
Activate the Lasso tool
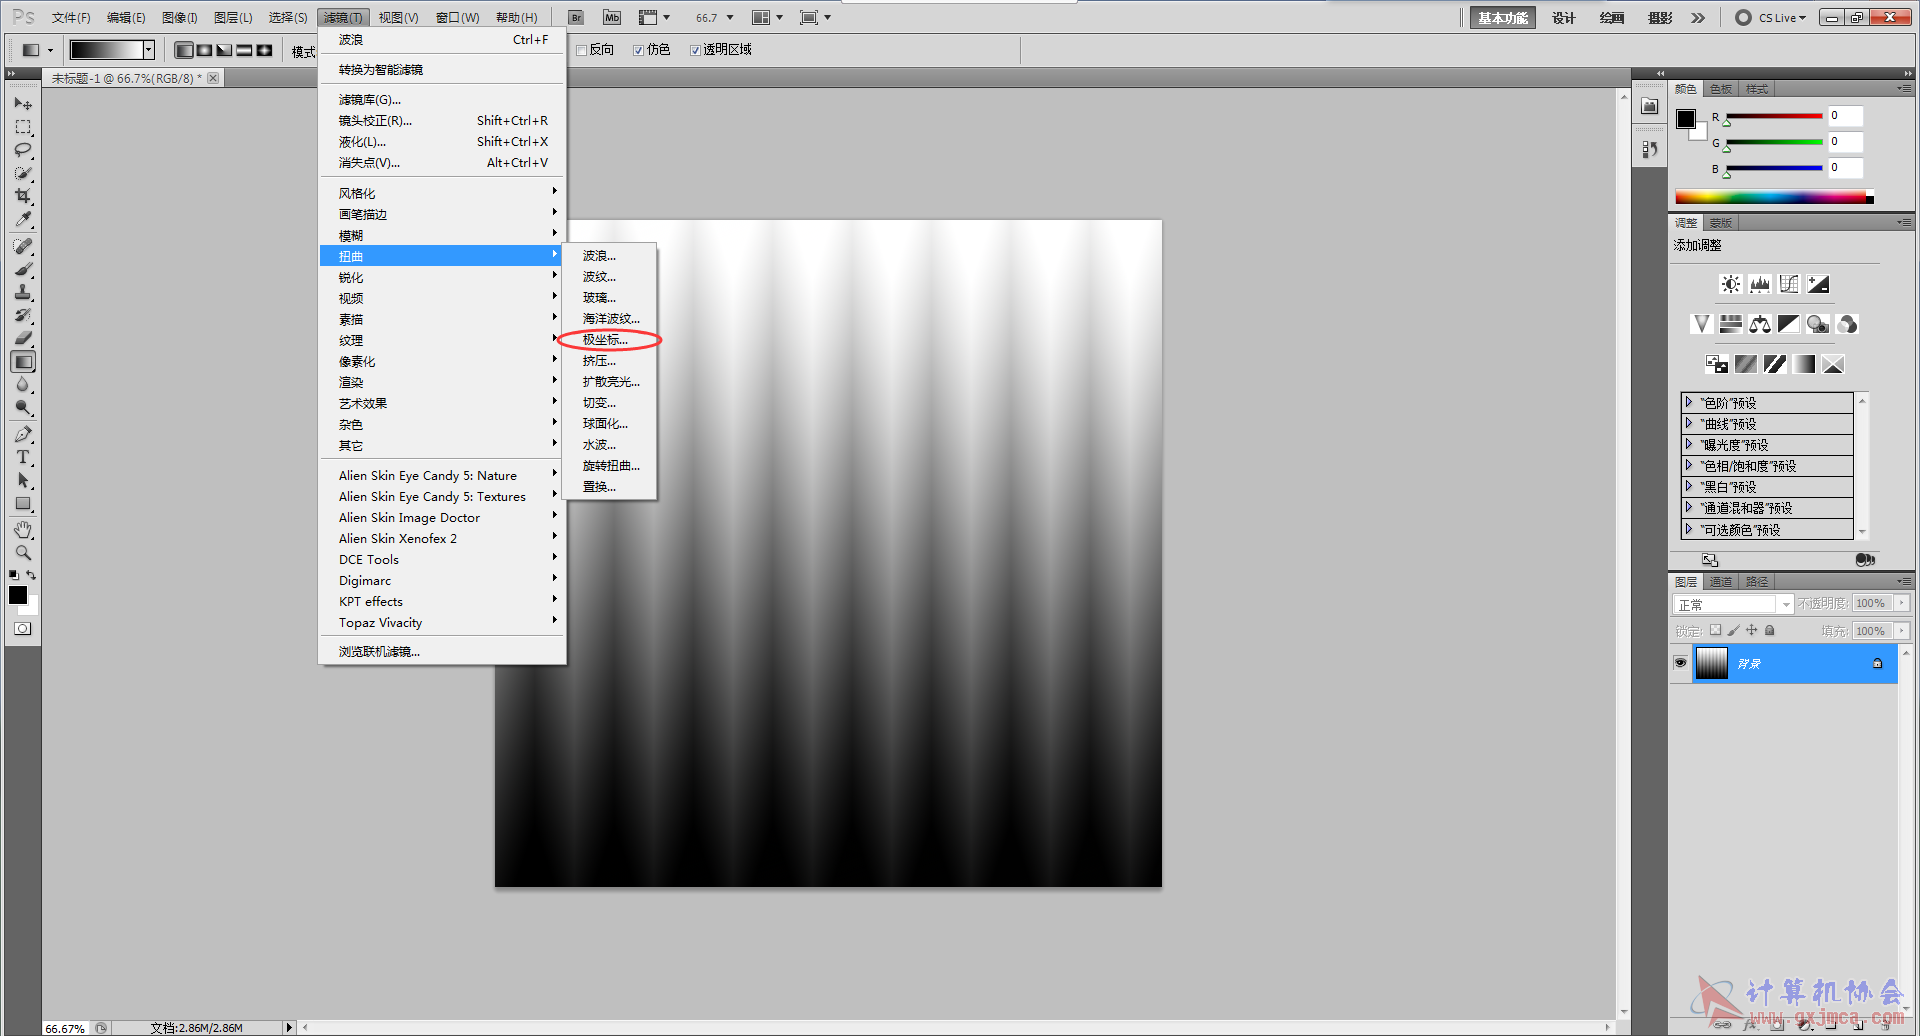point(23,150)
